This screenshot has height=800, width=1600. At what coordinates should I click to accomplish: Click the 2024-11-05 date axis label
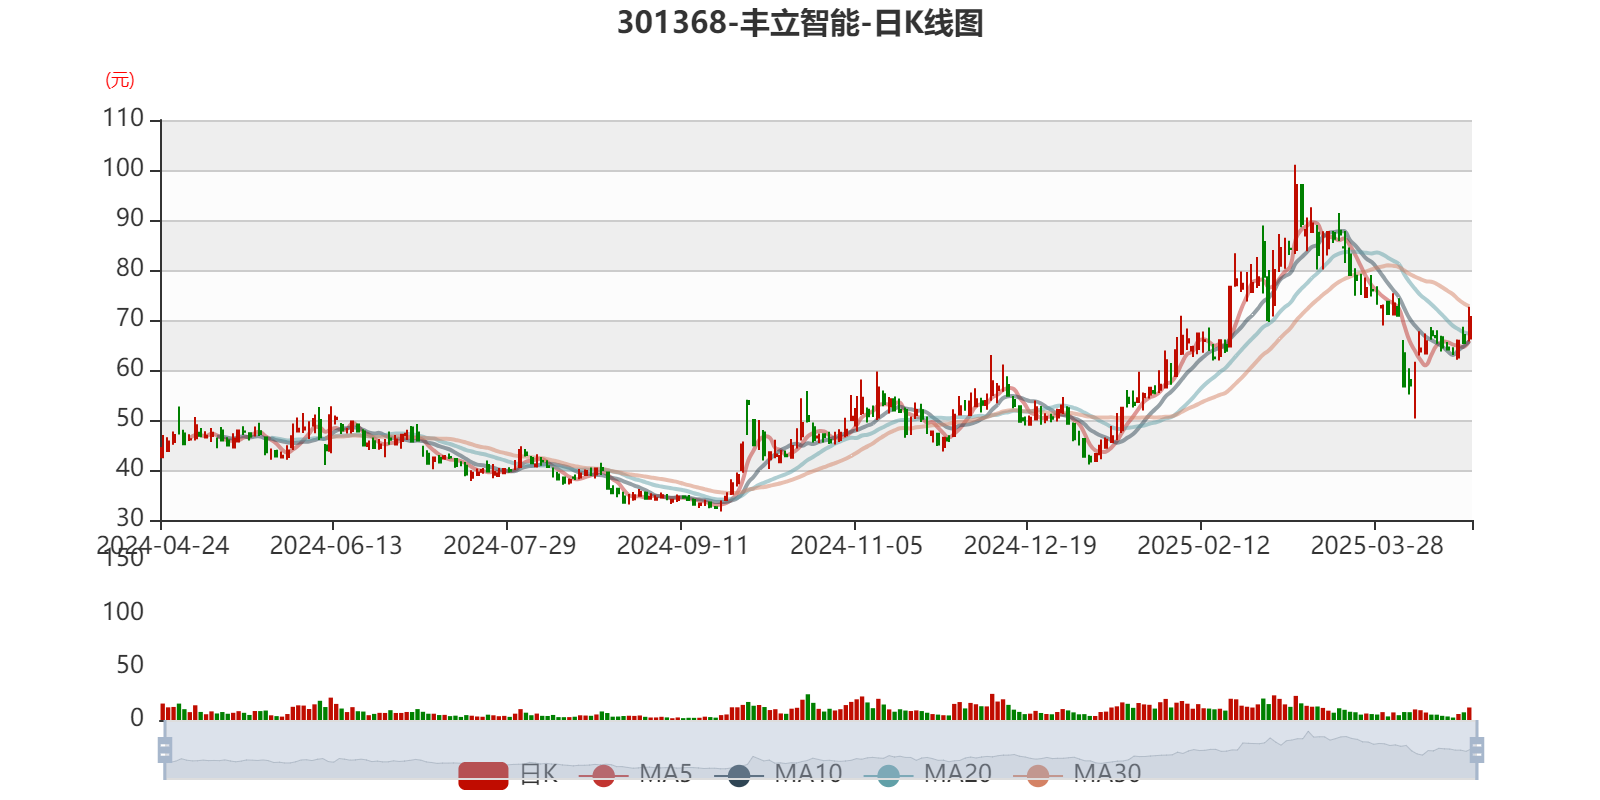pyautogui.click(x=857, y=546)
